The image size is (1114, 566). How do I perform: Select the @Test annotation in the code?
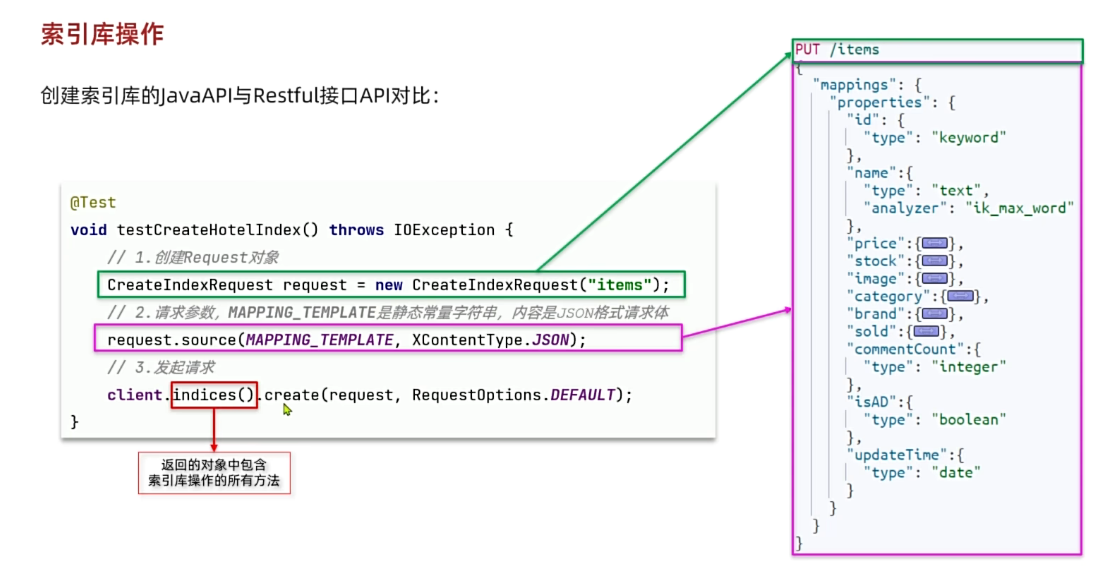pos(93,202)
